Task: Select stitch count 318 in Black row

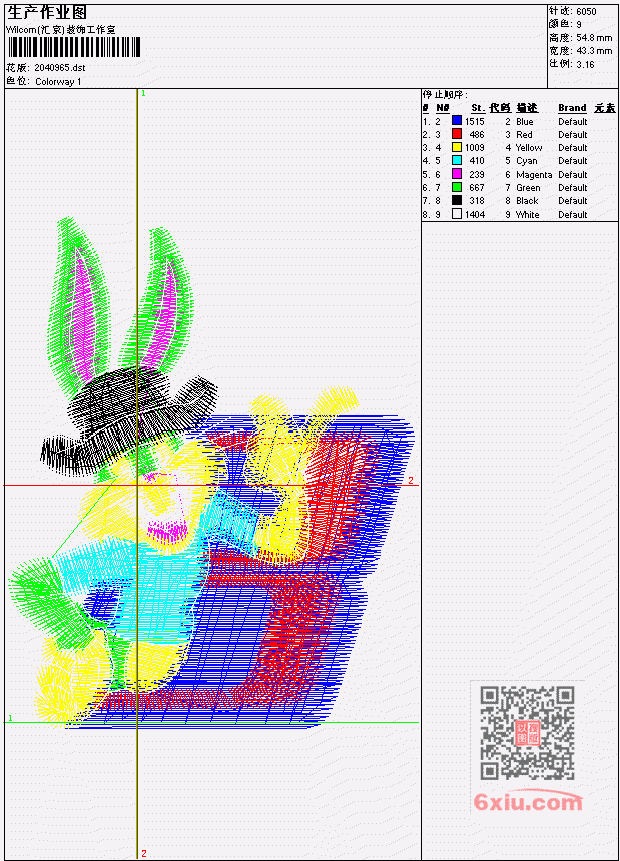Action: 477,201
